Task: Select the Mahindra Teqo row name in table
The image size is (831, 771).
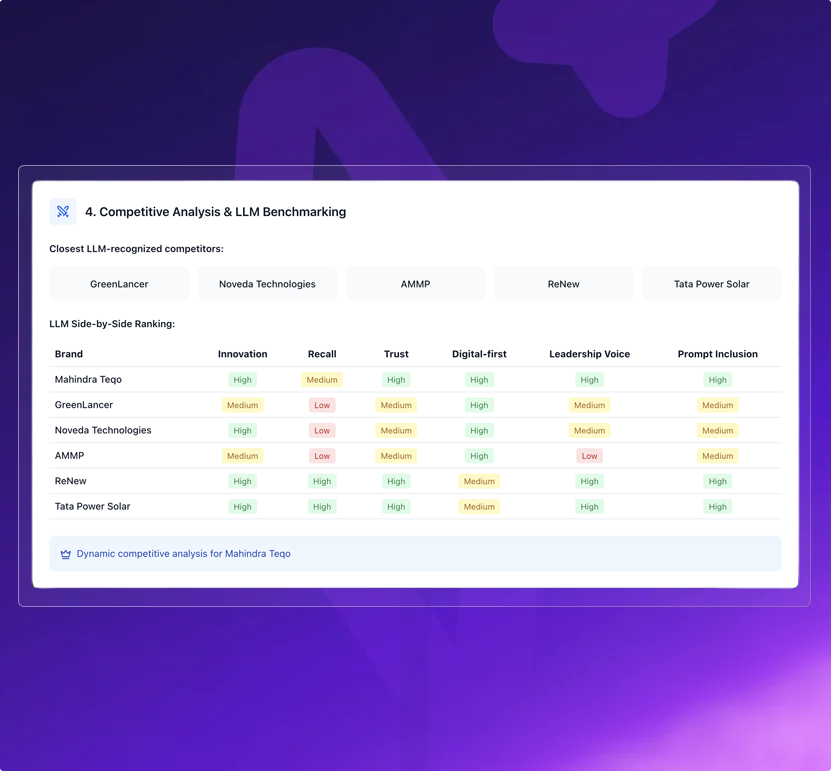Action: point(88,380)
